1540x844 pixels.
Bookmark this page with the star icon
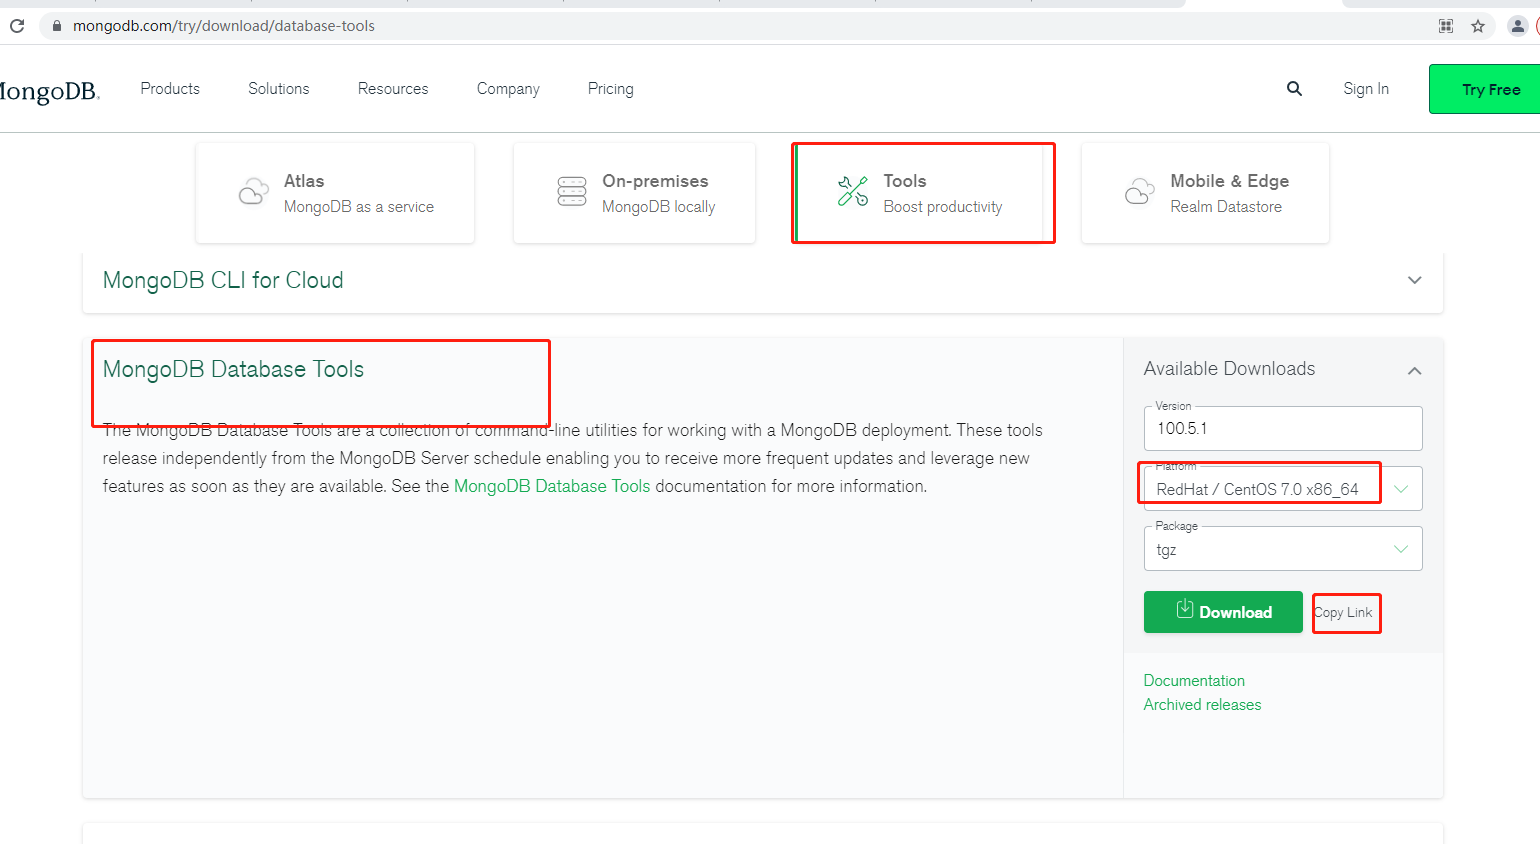click(1478, 26)
